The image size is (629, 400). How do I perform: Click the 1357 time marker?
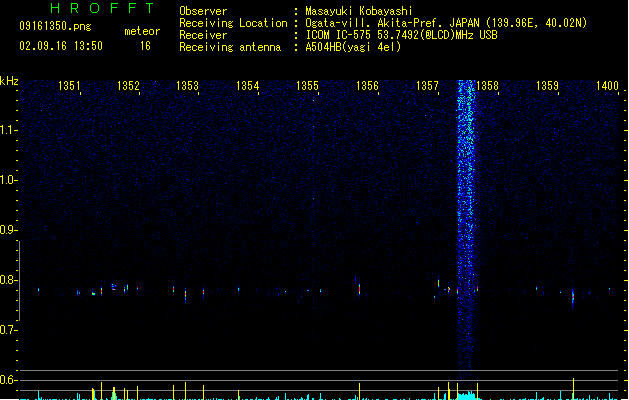[427, 86]
